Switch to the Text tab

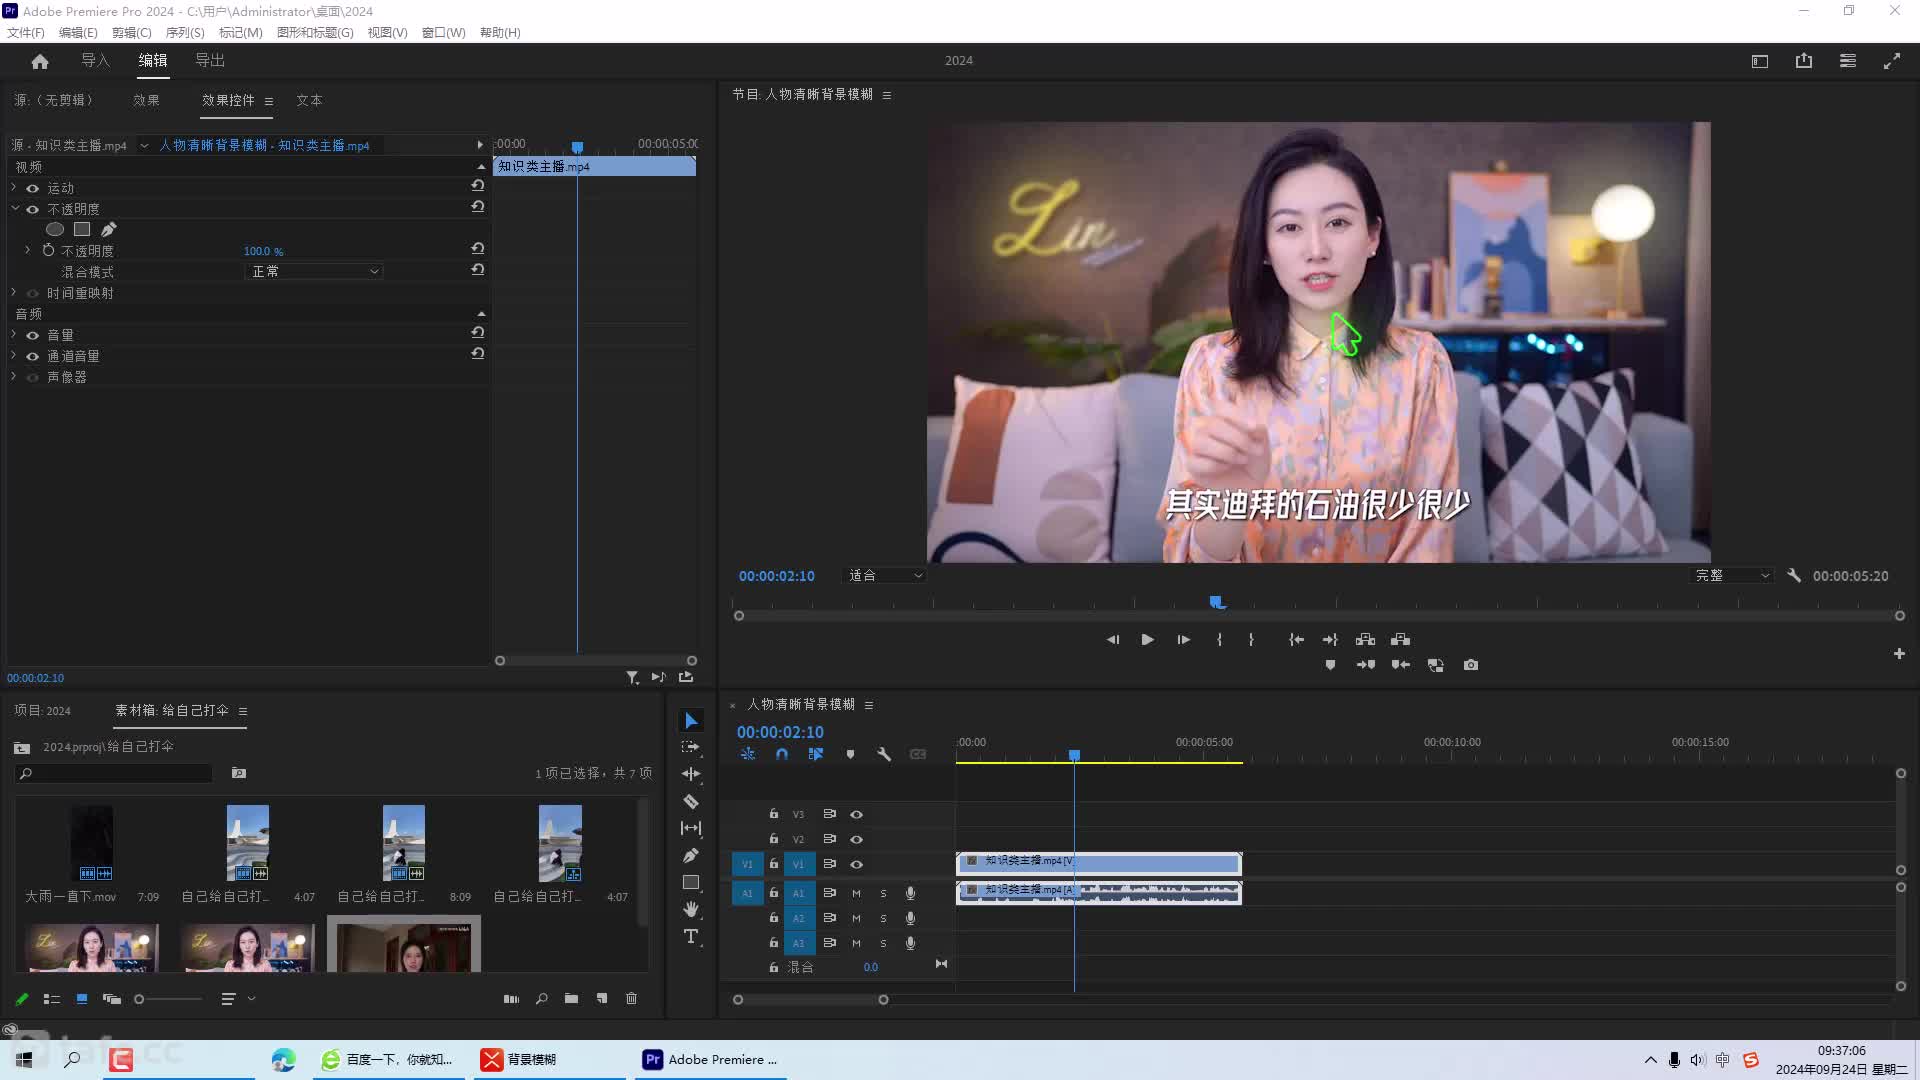pos(309,100)
